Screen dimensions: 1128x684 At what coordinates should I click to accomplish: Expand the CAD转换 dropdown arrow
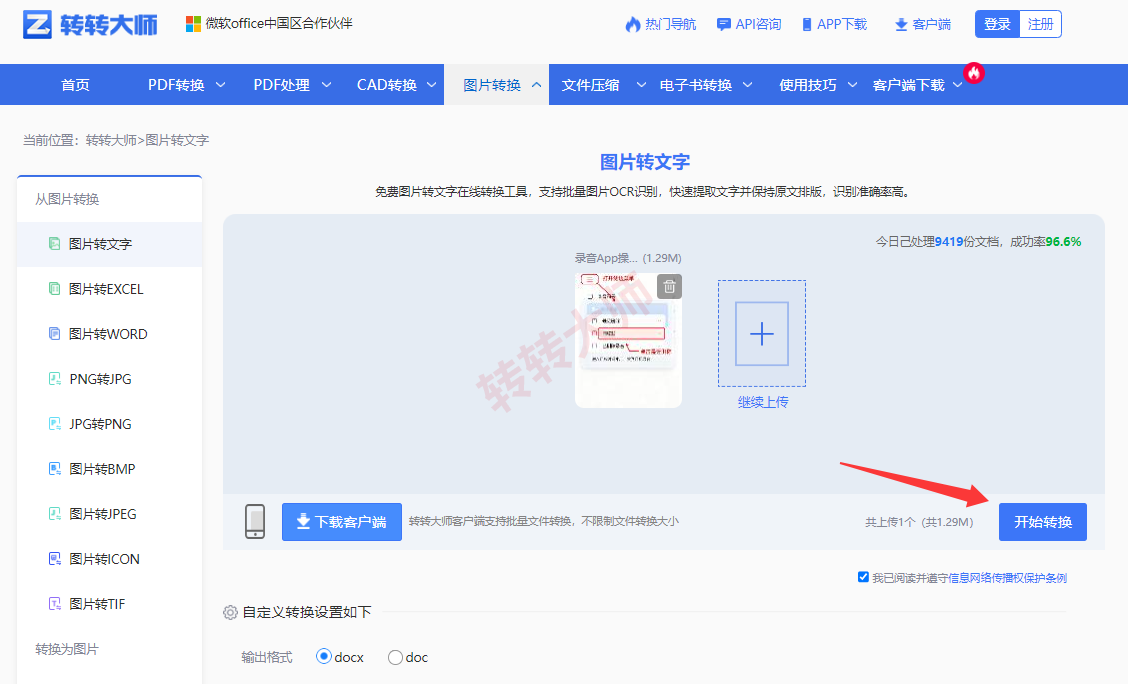[432, 85]
